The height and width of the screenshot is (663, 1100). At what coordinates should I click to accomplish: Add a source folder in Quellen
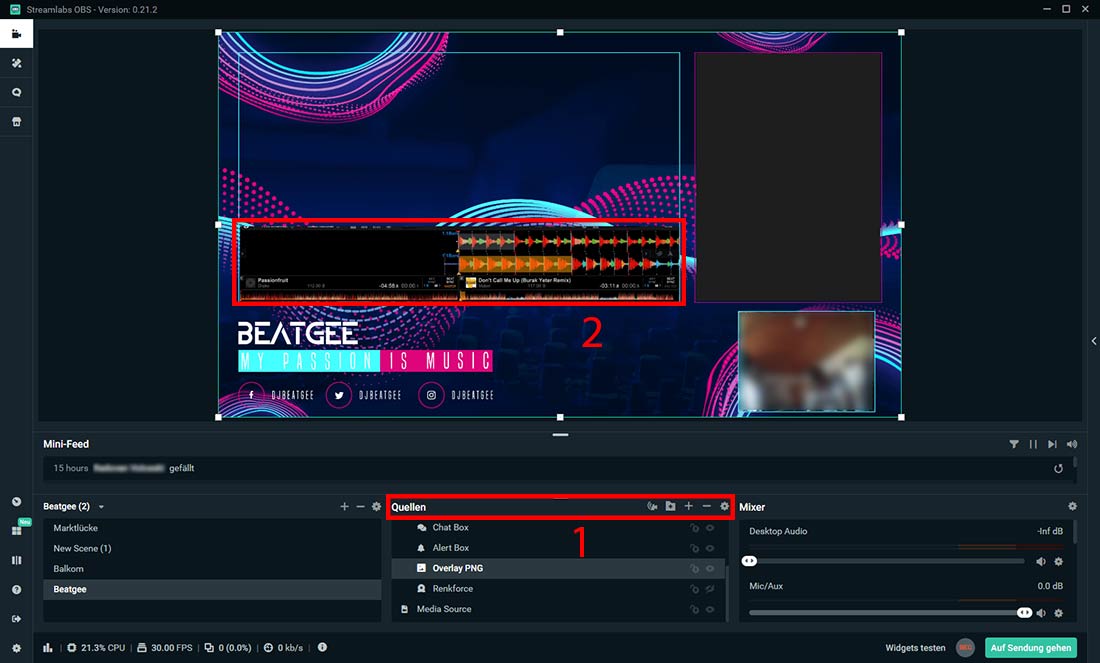(x=671, y=506)
